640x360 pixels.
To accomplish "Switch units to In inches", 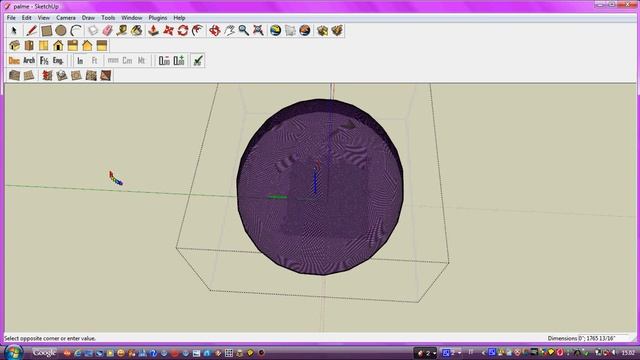I will click(x=80, y=61).
